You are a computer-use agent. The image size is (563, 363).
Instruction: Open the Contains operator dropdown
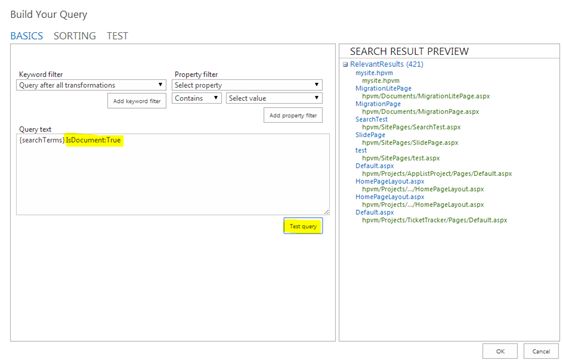196,98
